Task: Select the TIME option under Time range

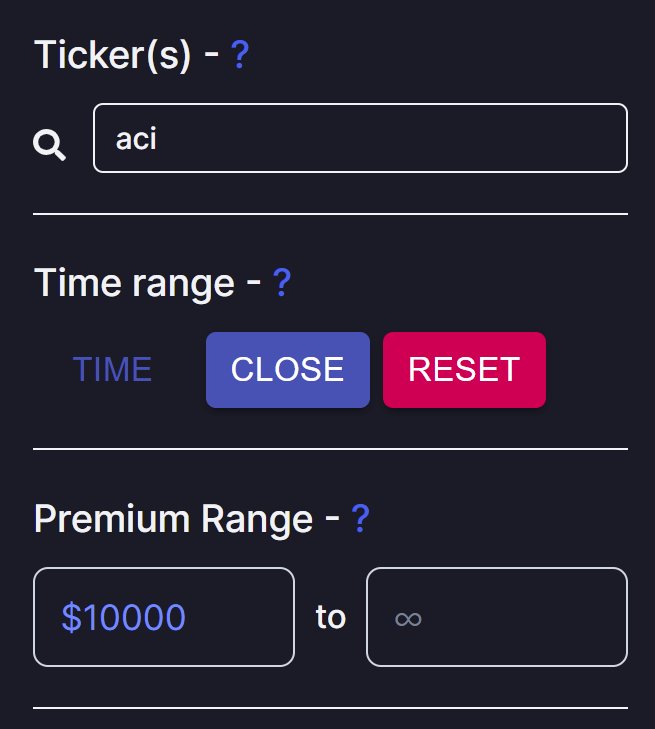Action: (112, 370)
